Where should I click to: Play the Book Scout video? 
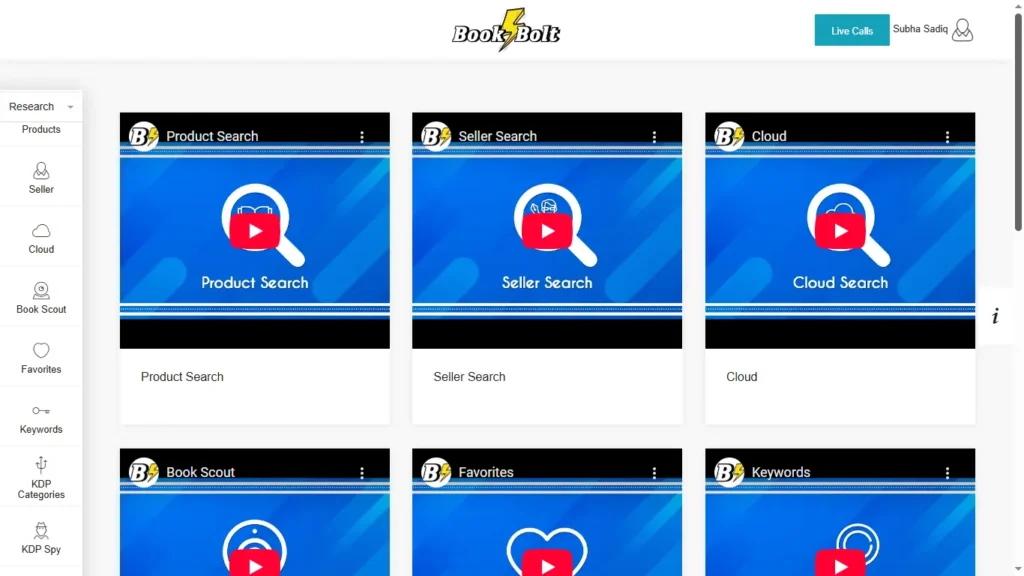point(255,564)
